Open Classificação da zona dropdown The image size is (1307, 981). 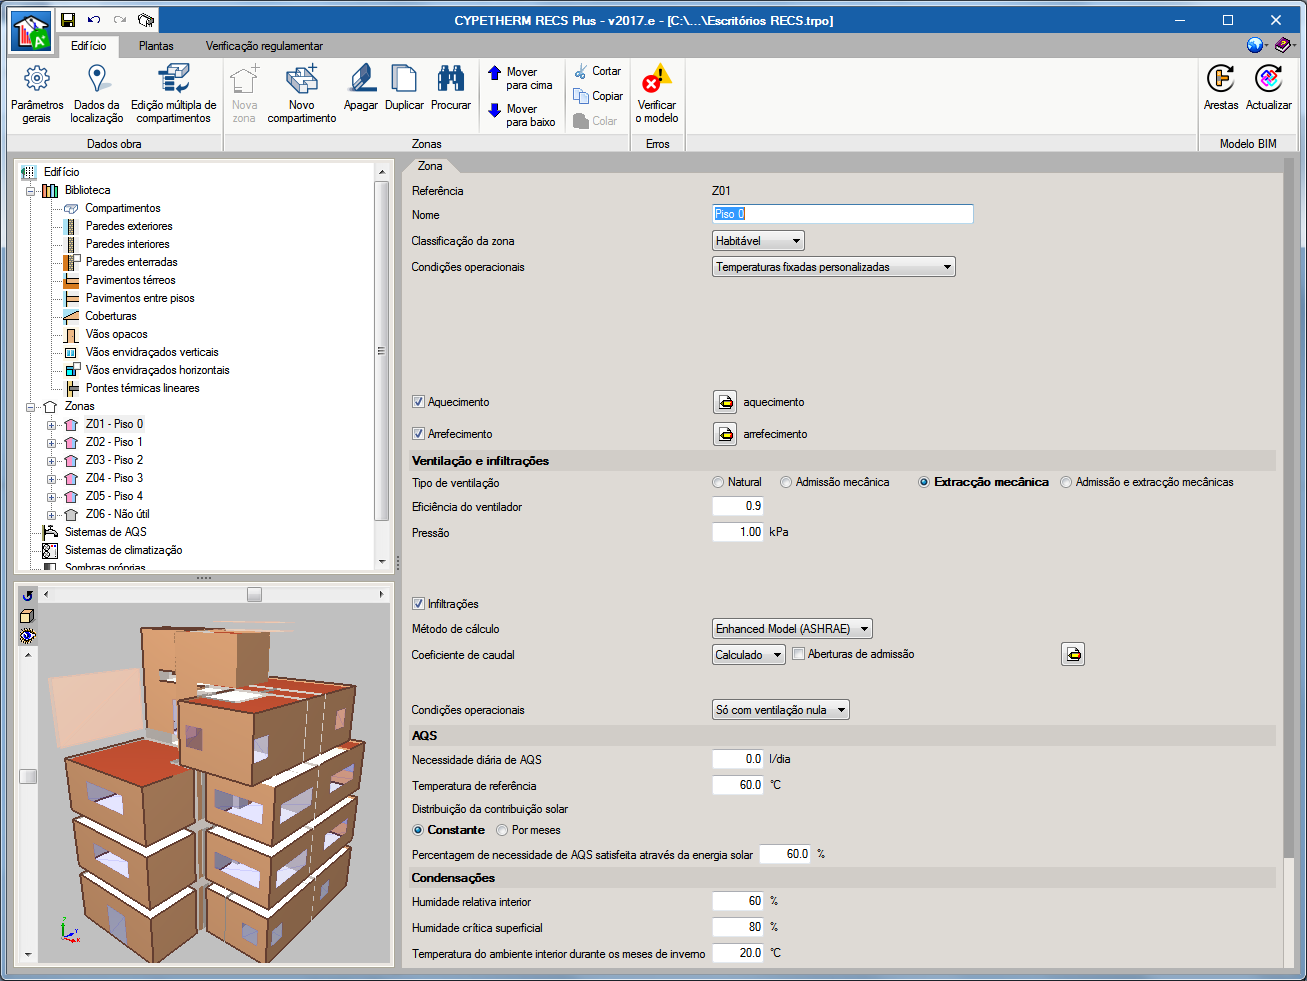[758, 241]
